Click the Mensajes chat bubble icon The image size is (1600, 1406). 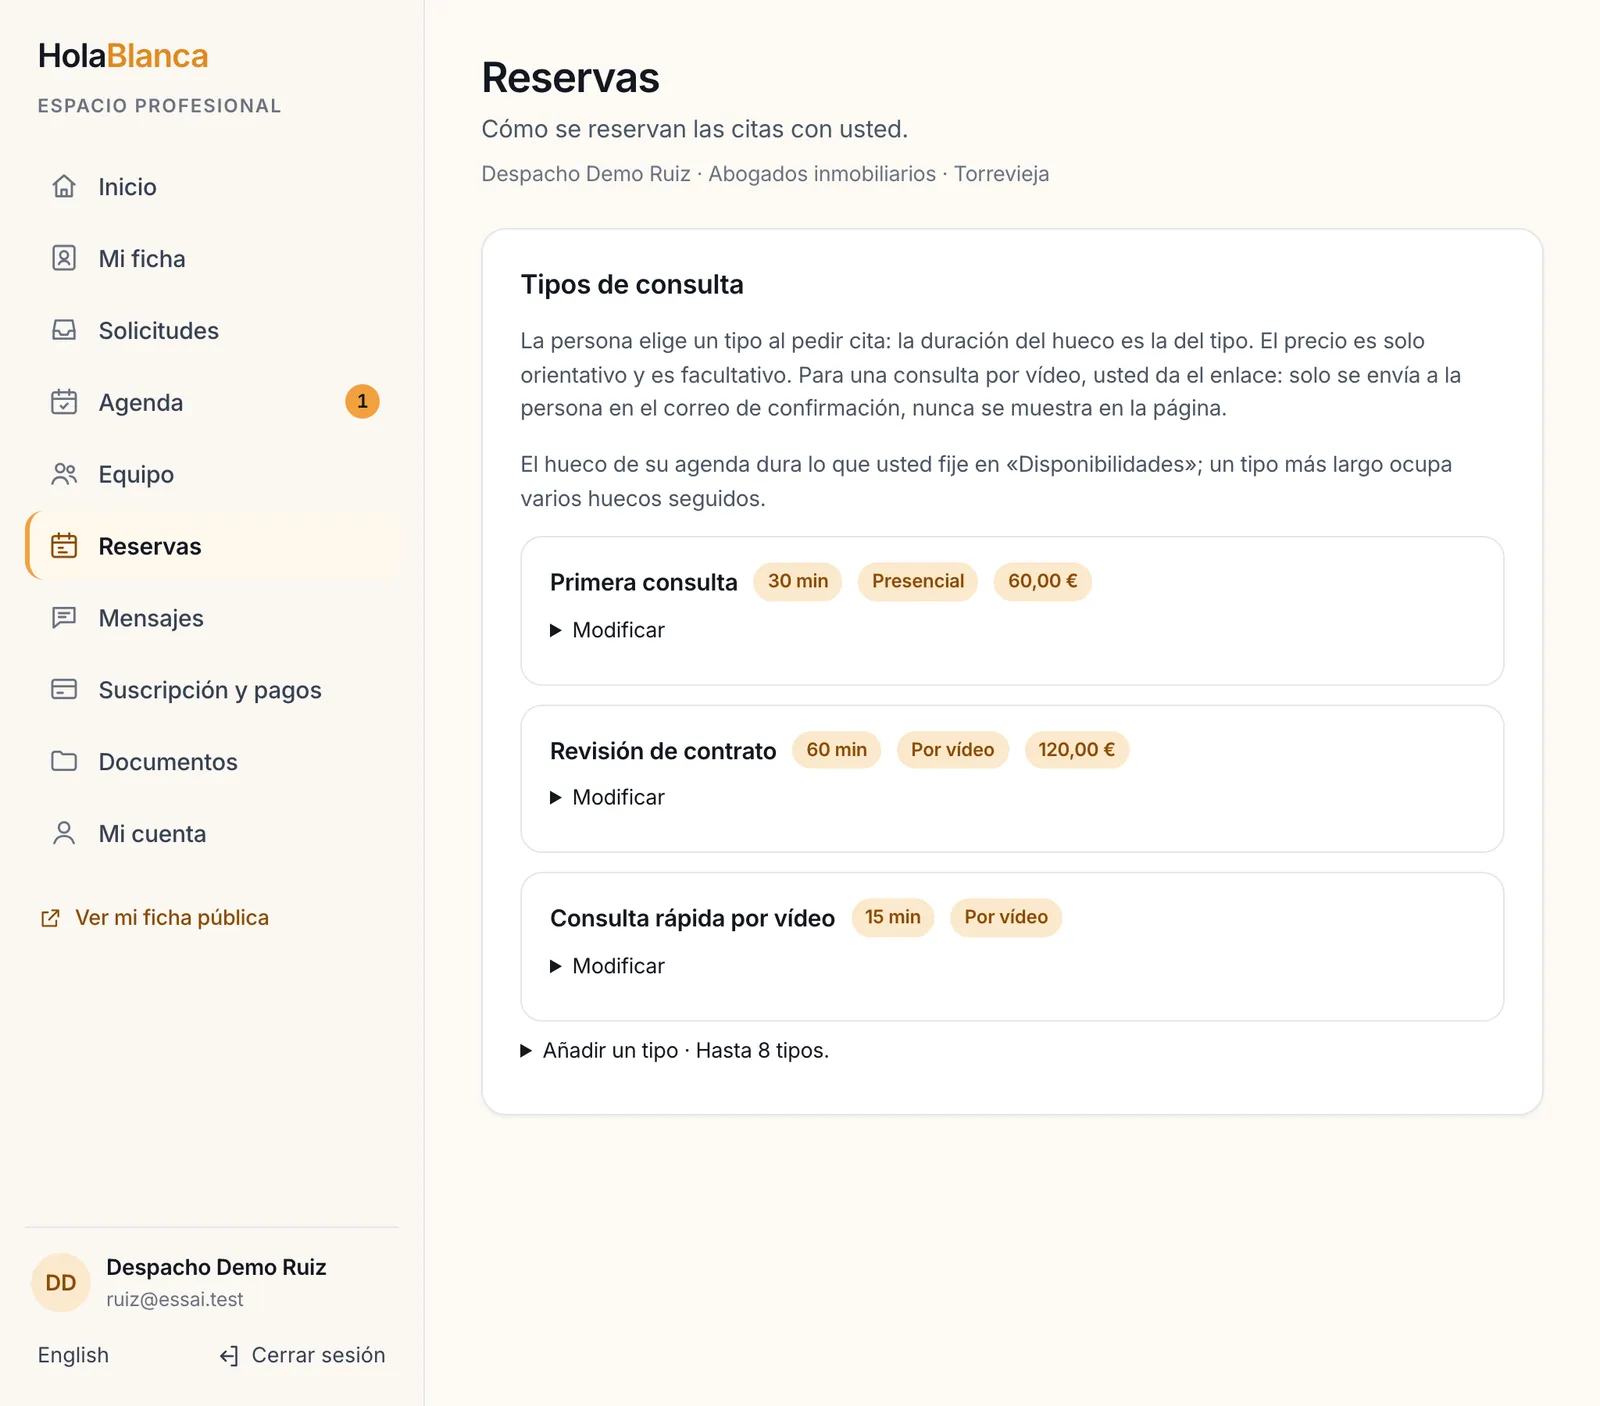[x=64, y=618]
